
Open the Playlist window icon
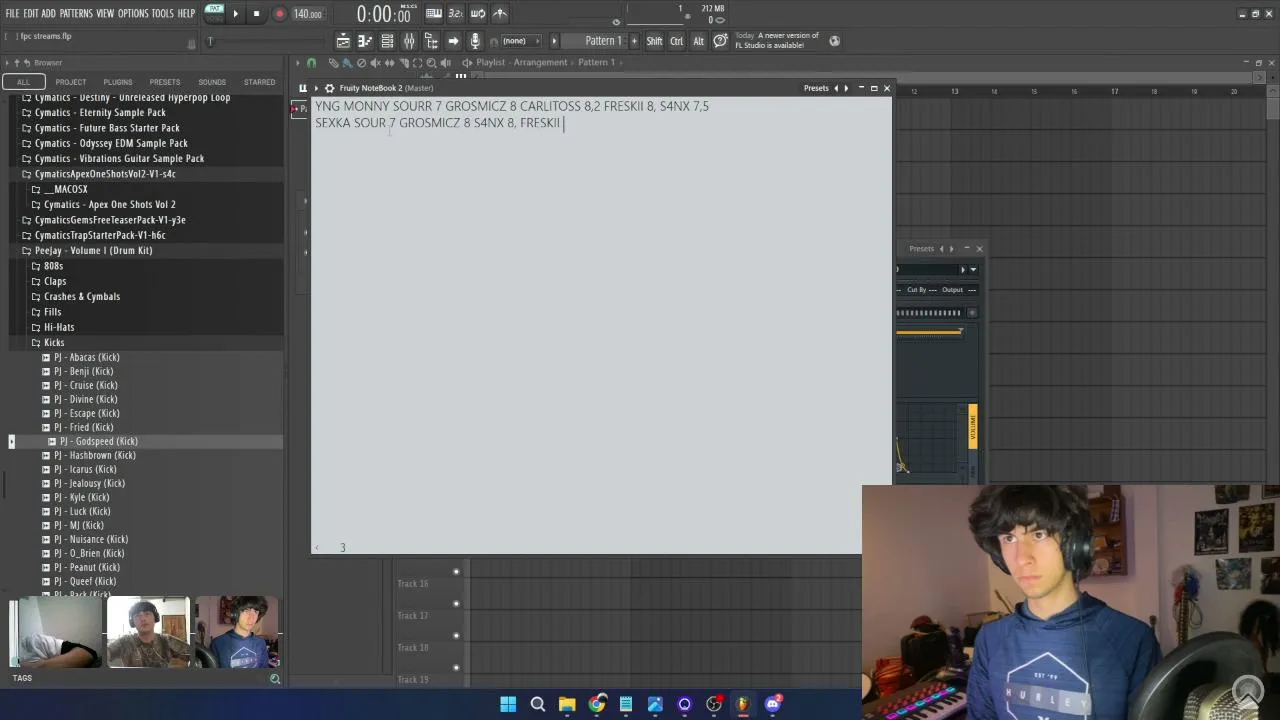[x=343, y=41]
